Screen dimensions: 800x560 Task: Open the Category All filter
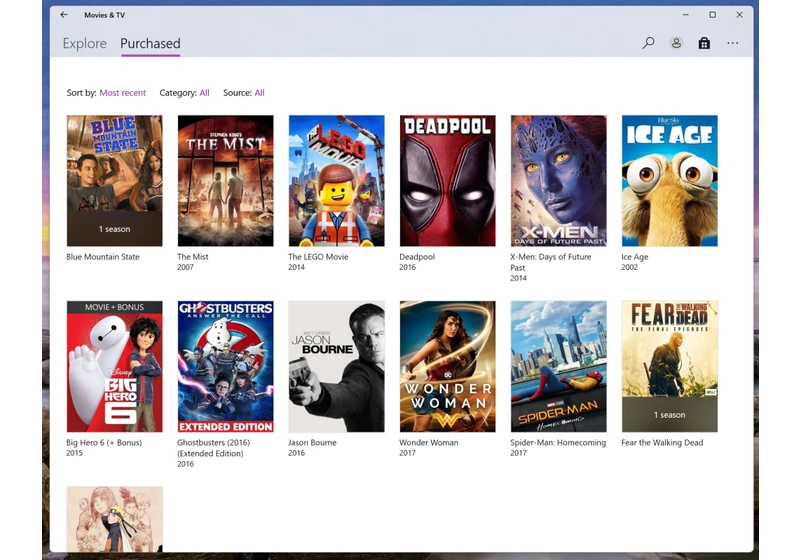click(205, 93)
